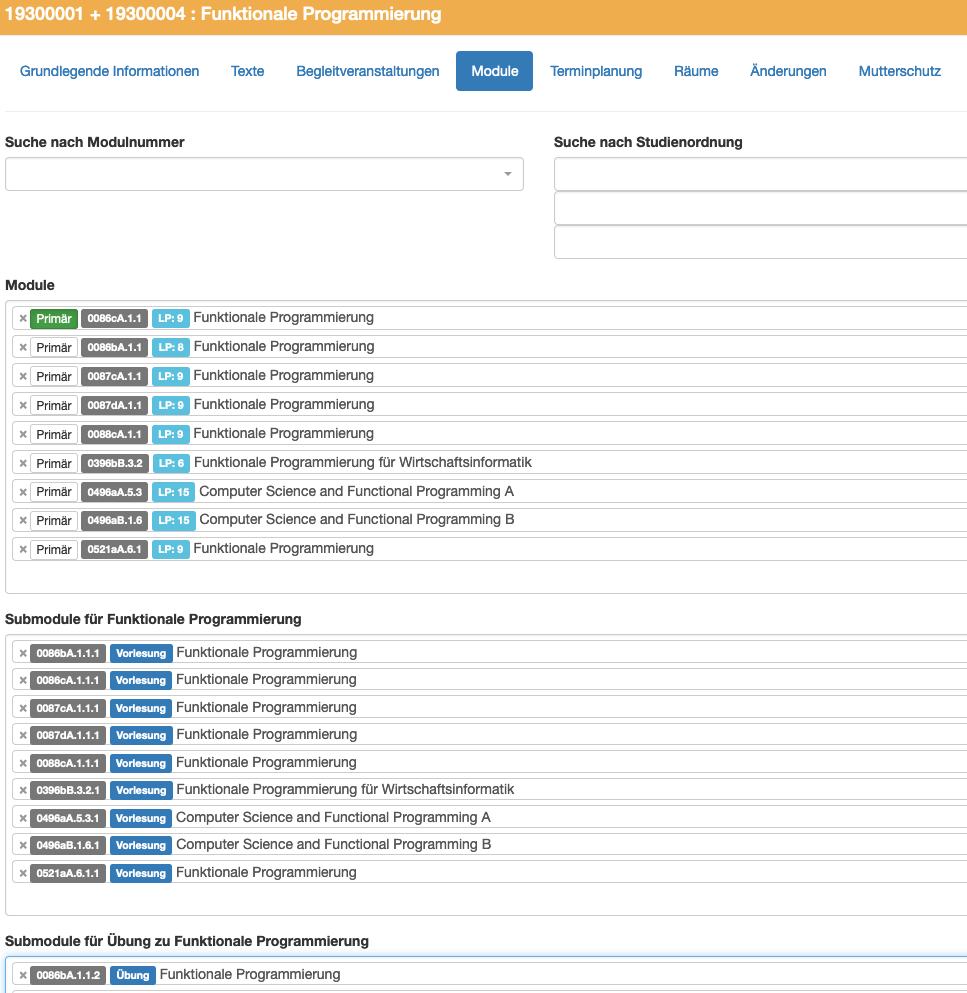Delete submodule 0521aA.6.1.1 Vorlesung via x
Image resolution: width=967 pixels, height=993 pixels.
coord(23,874)
